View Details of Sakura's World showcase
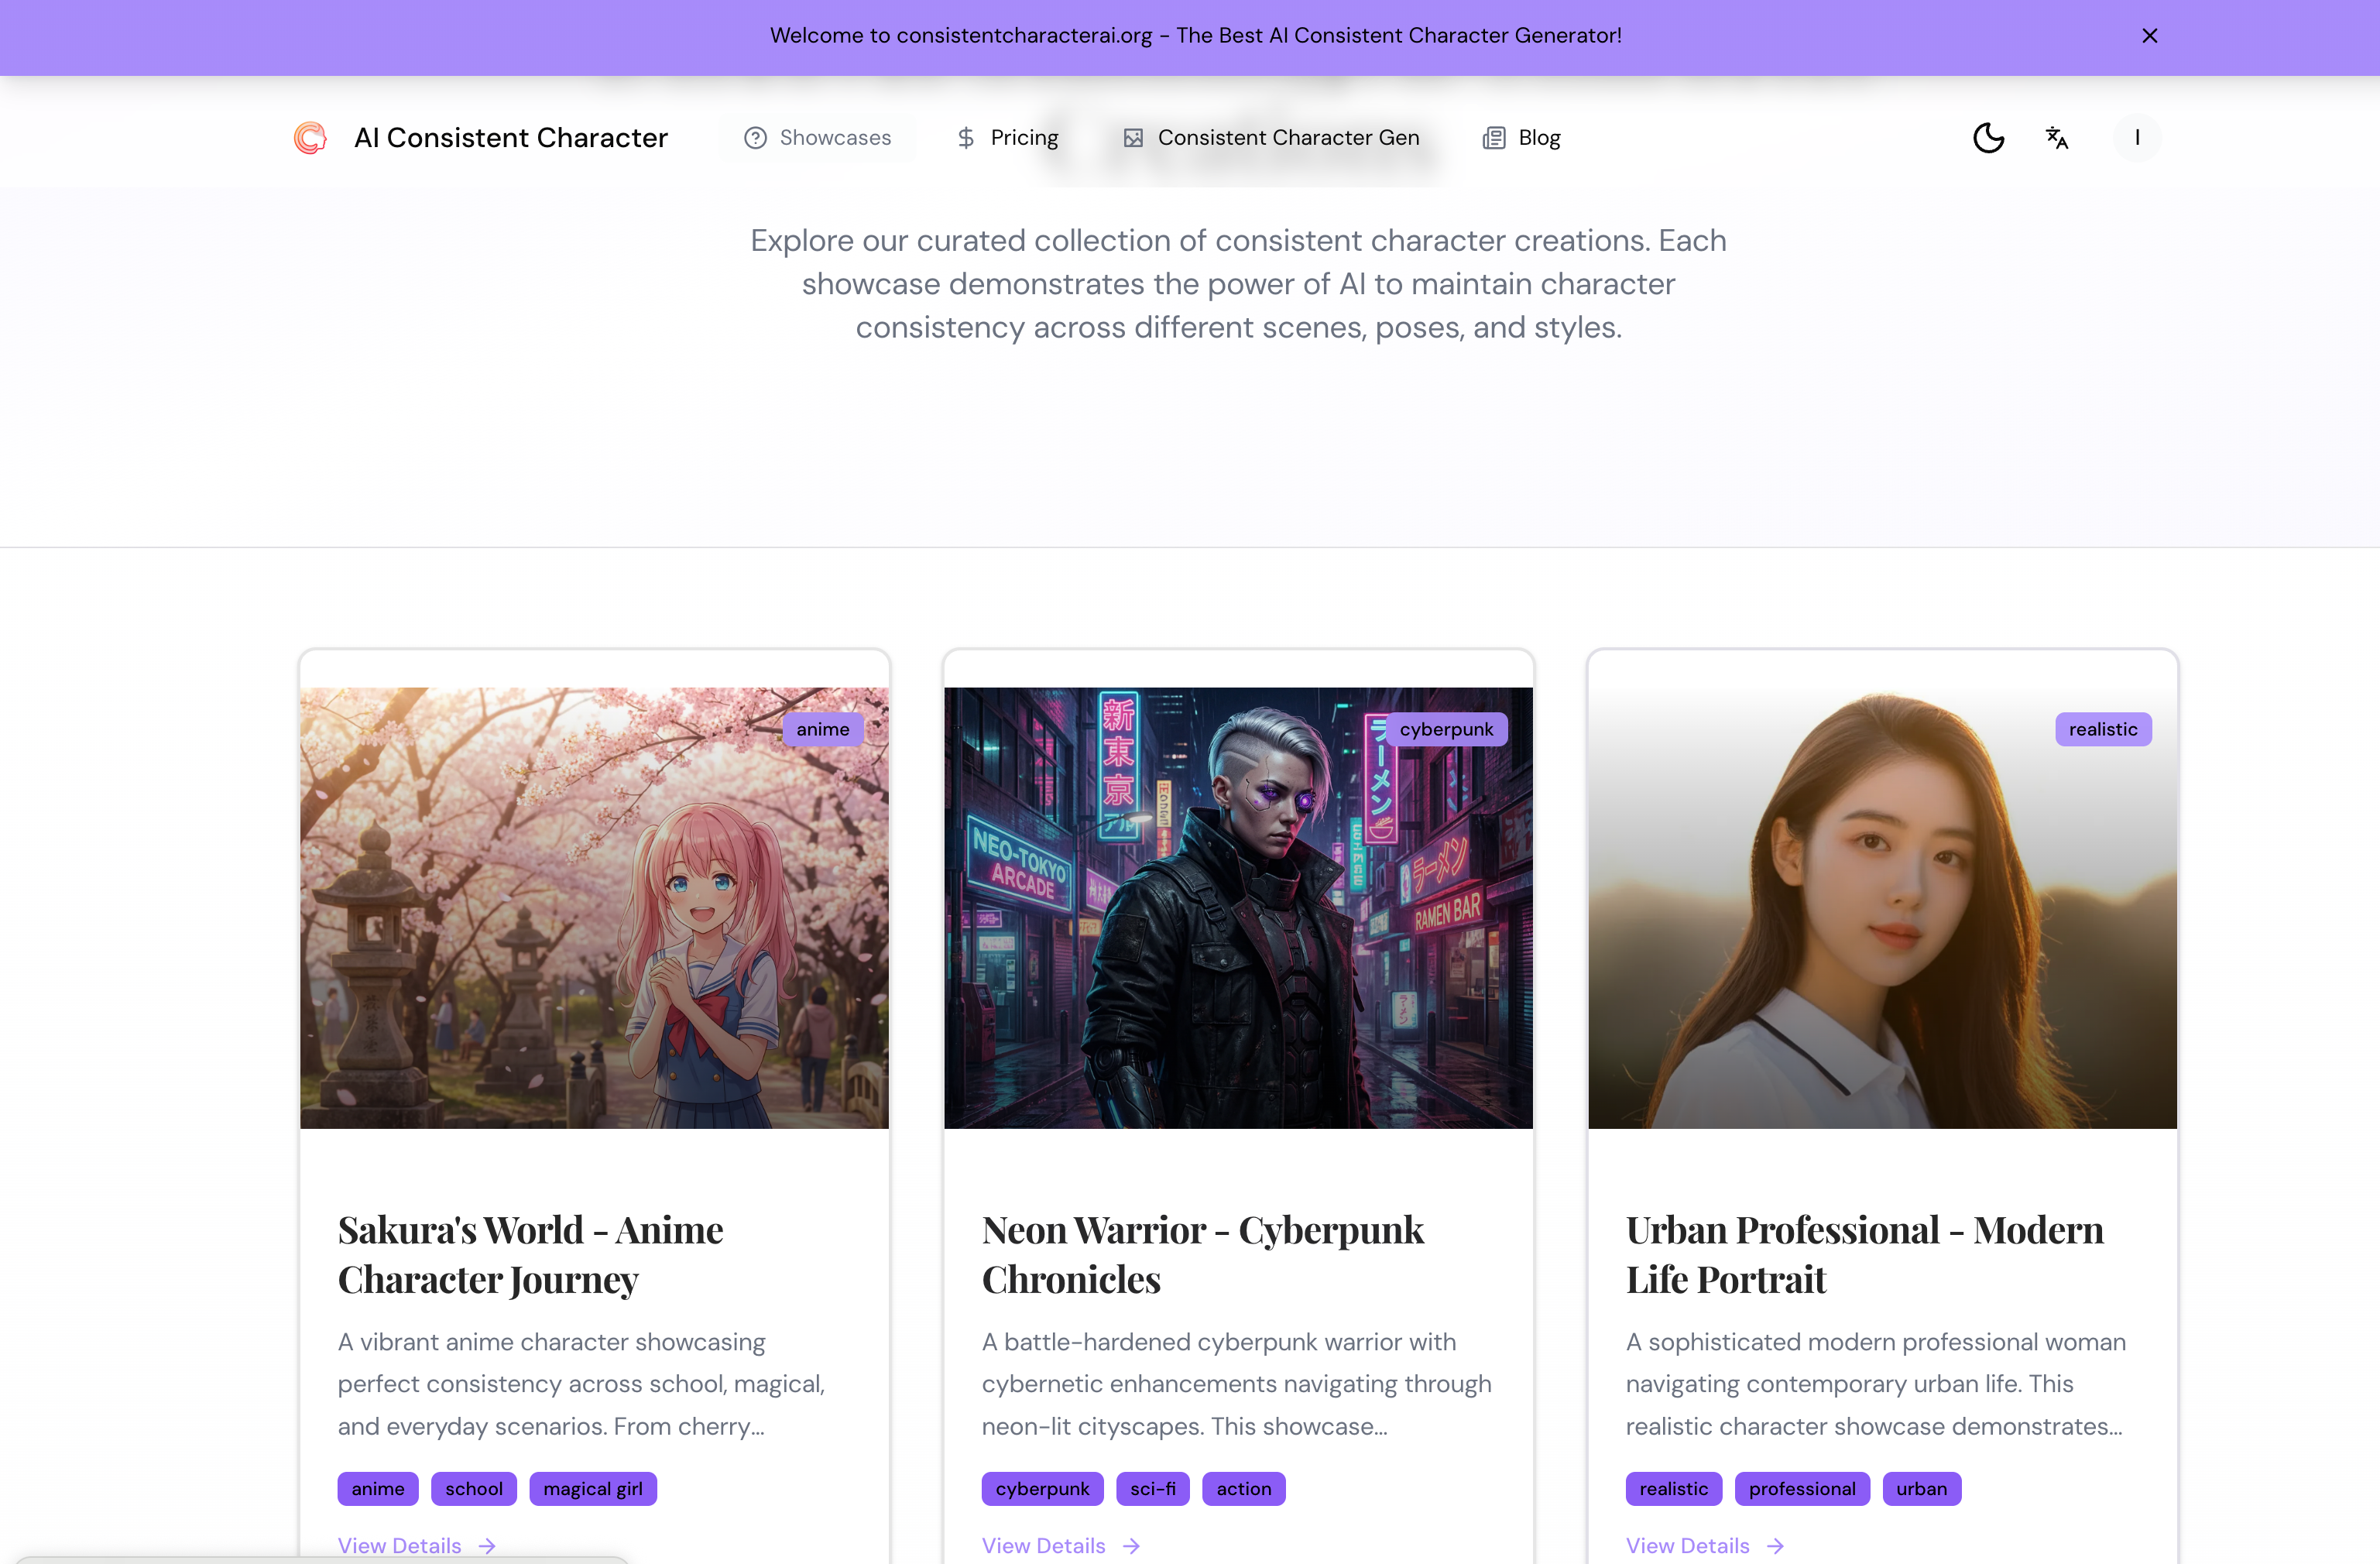Viewport: 2380px width, 1564px height. click(399, 1546)
